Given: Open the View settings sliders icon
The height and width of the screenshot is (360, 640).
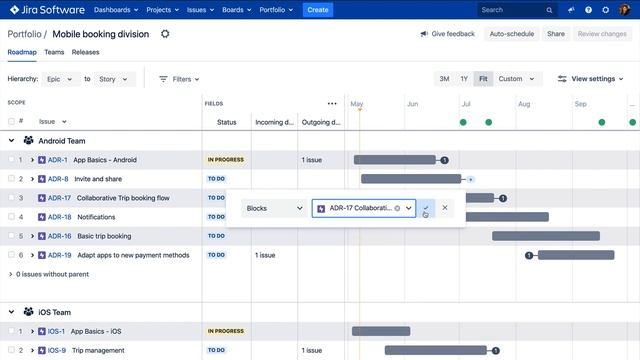Looking at the screenshot, I should (562, 79).
